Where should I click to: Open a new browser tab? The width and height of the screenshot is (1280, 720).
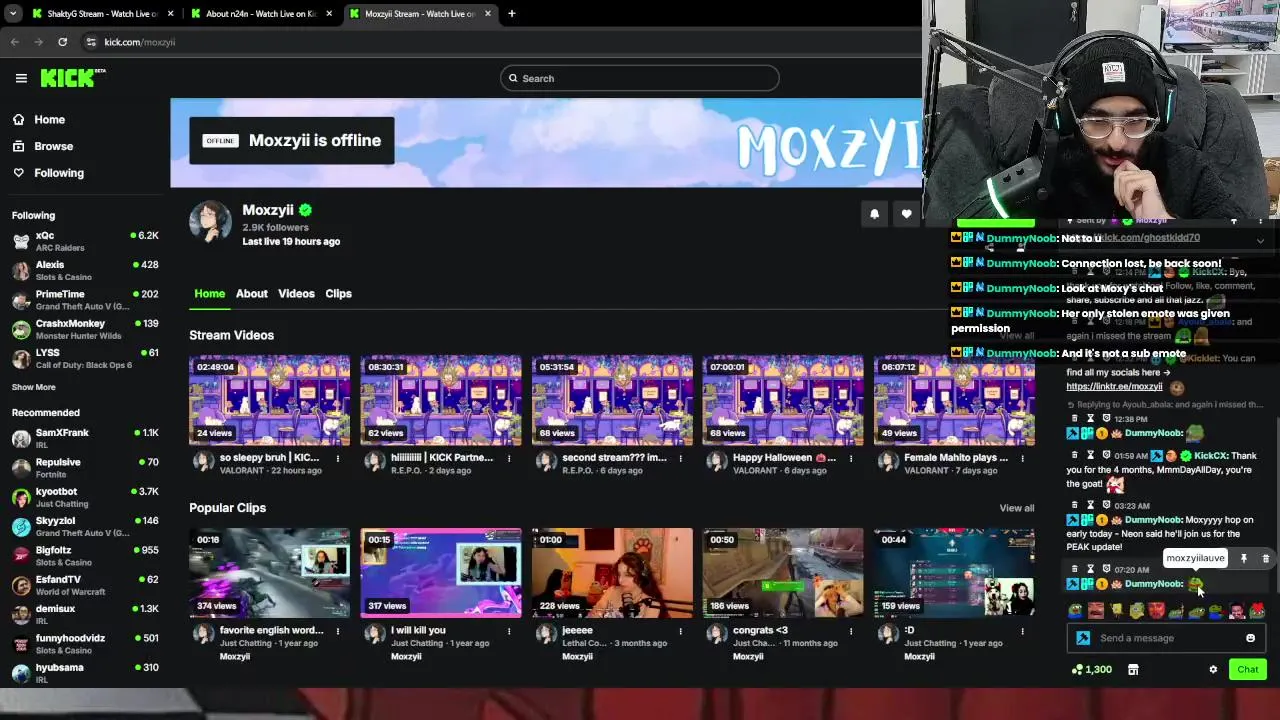click(x=512, y=14)
